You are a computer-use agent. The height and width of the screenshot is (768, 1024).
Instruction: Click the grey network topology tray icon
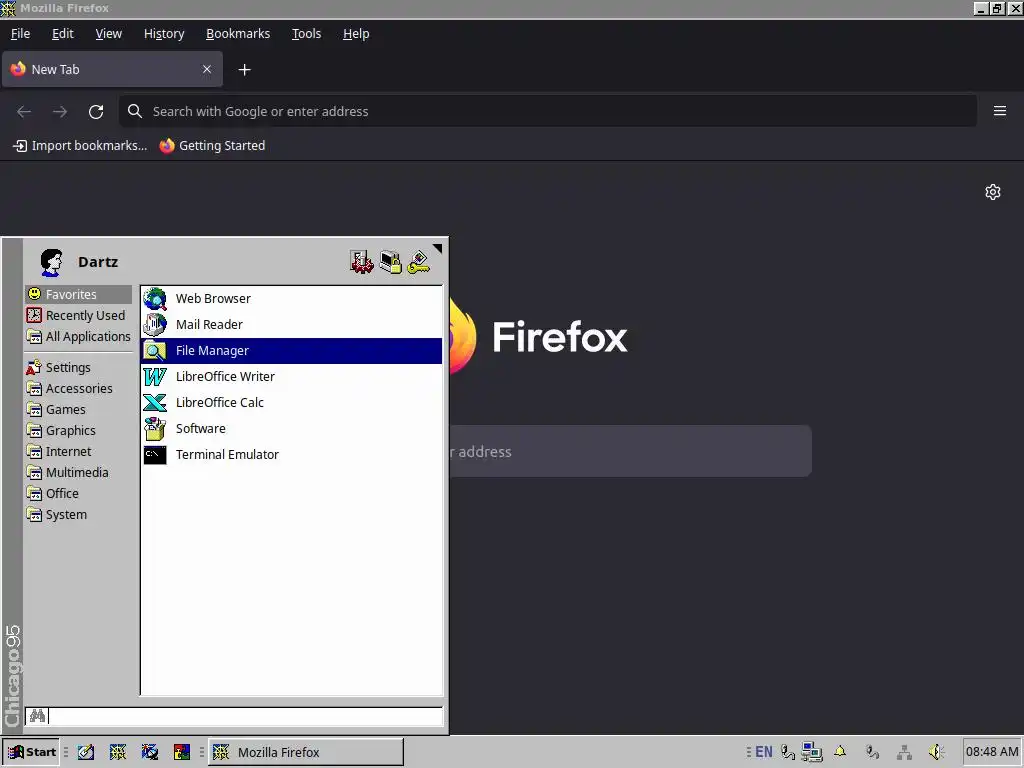click(904, 752)
